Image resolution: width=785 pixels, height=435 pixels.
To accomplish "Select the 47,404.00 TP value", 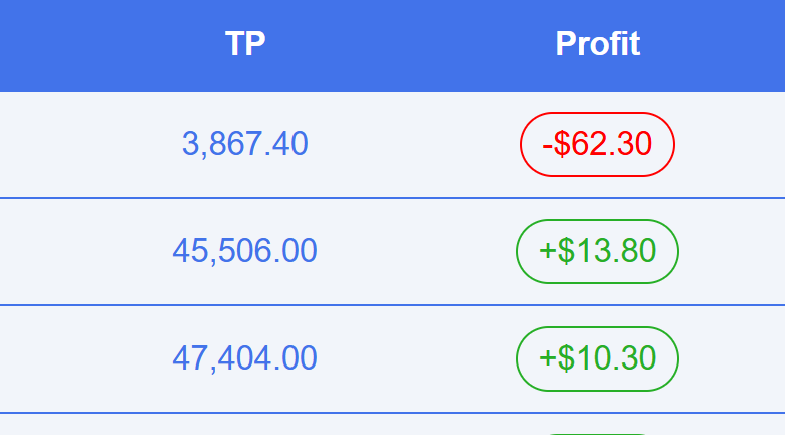I will point(245,357).
